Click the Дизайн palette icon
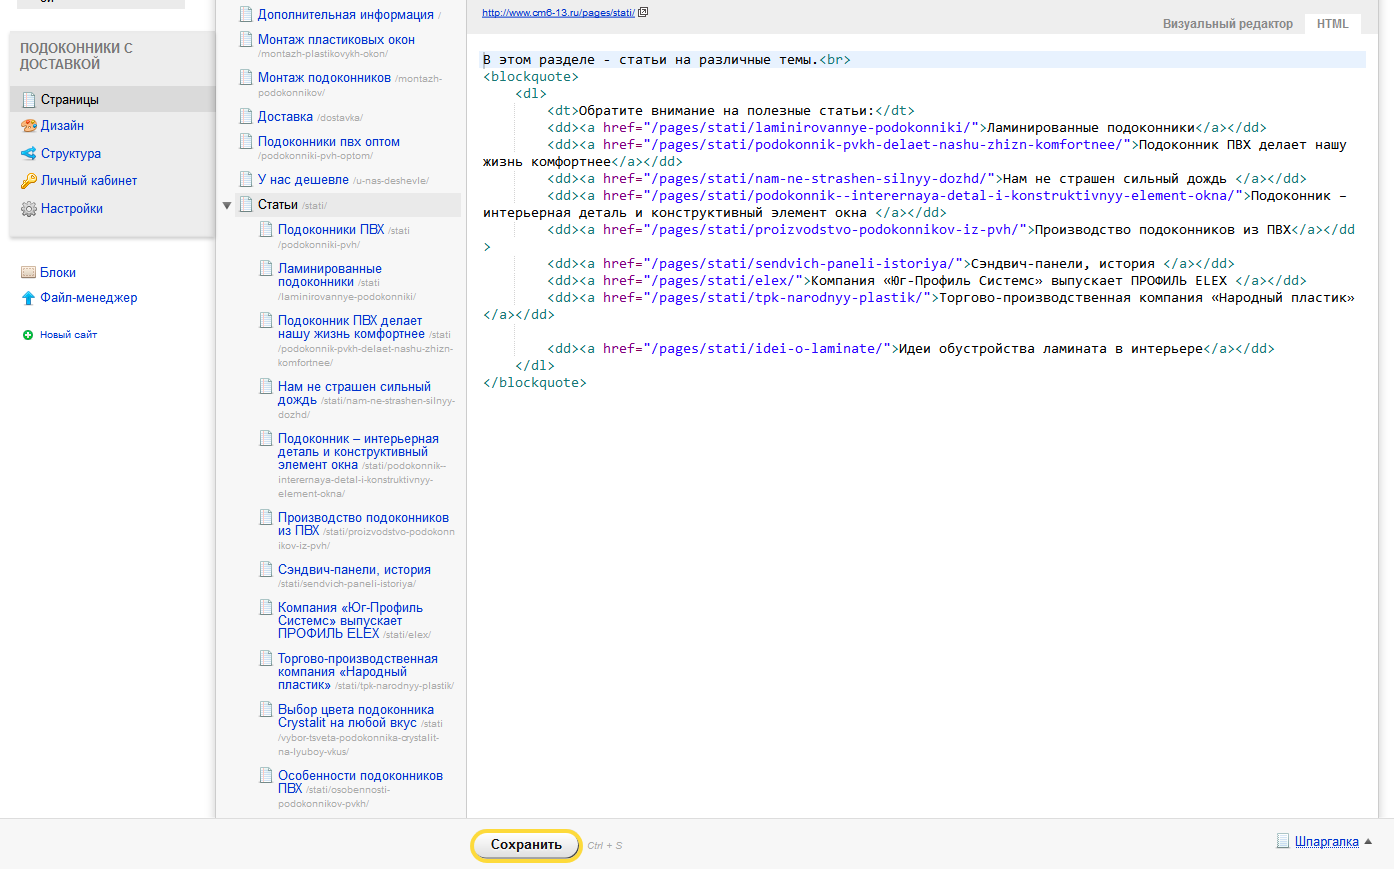1394x869 pixels. [29, 126]
